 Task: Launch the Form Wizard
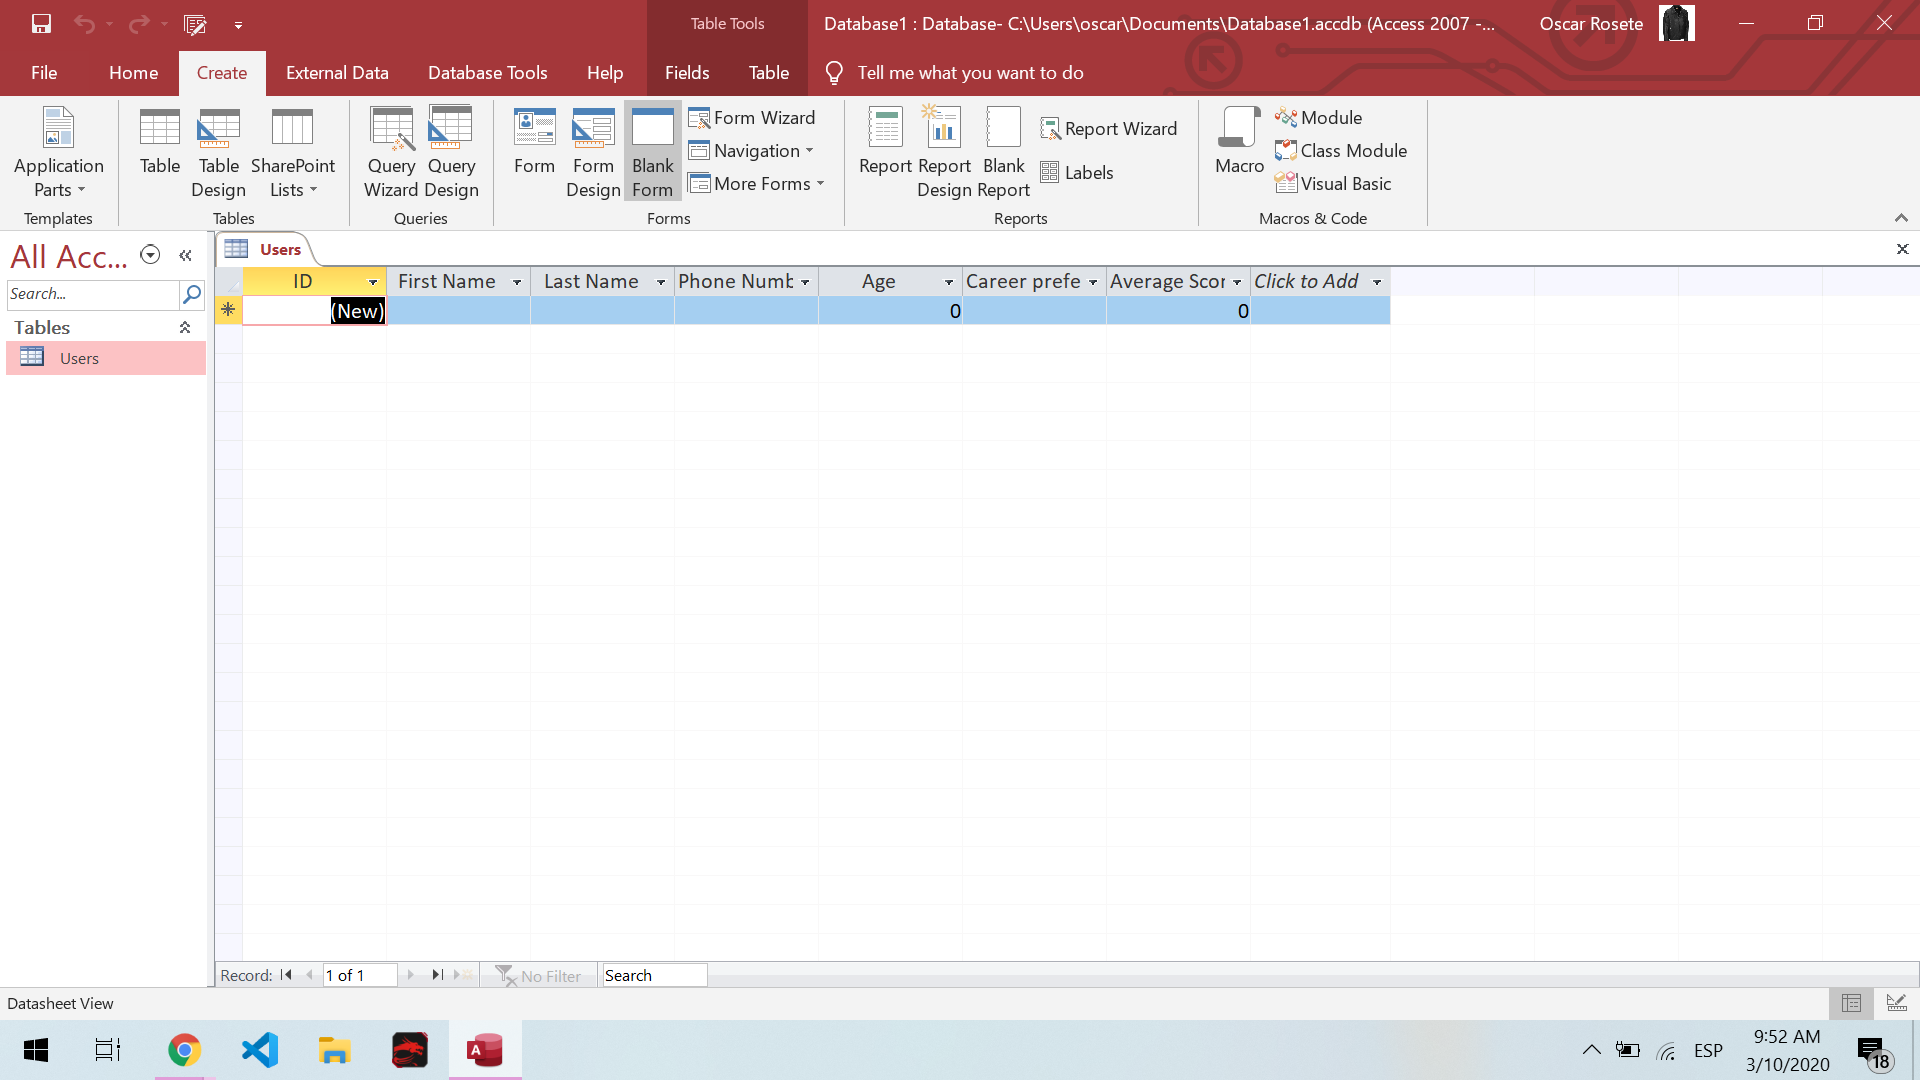(x=752, y=118)
